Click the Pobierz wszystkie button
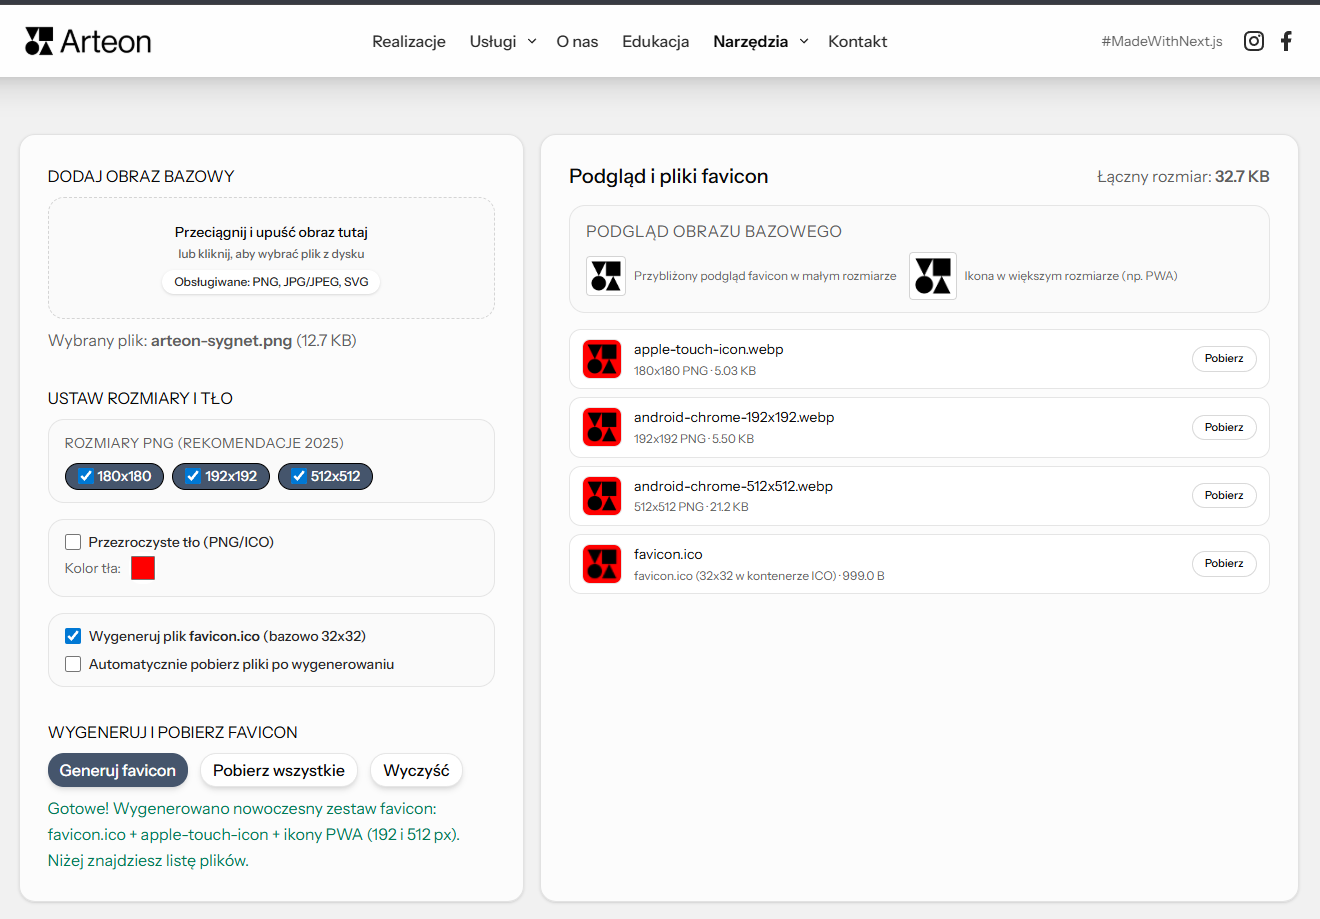 click(x=278, y=770)
